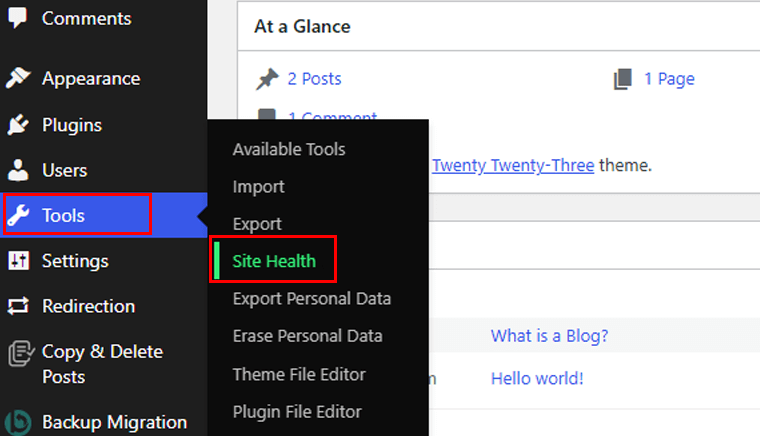Image resolution: width=760 pixels, height=436 pixels.
Task: Click the Copy & Delete Posts icon
Action: point(21,353)
